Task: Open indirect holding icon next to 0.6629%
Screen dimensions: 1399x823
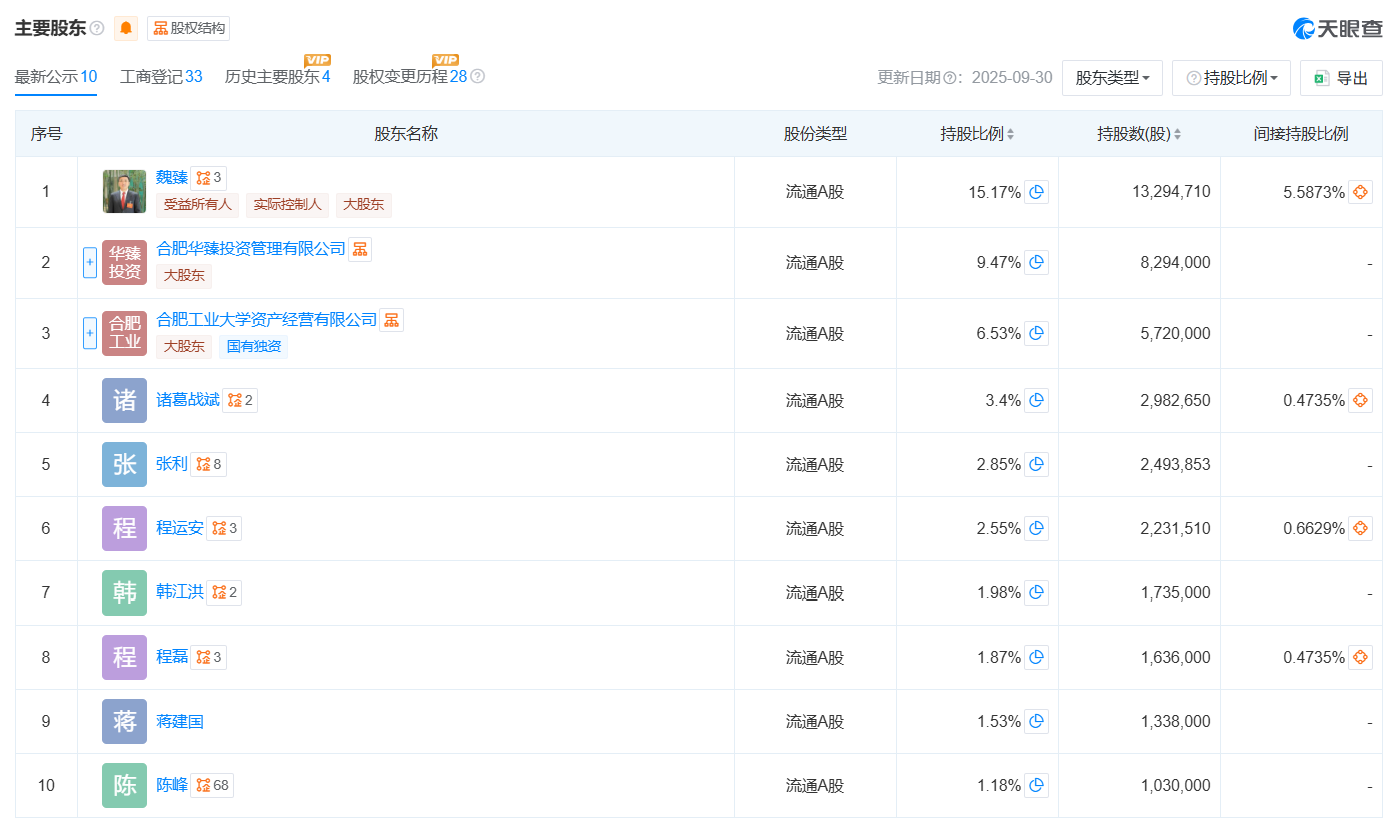Action: [x=1360, y=528]
